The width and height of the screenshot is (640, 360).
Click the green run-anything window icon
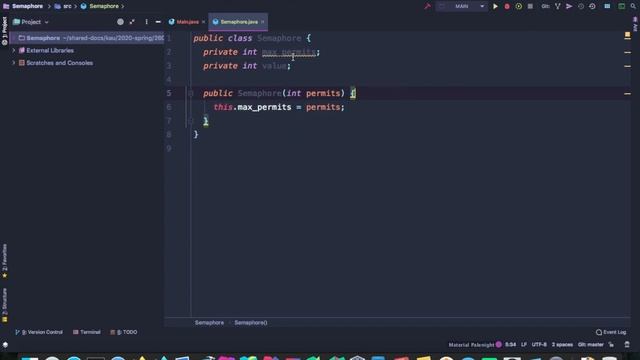click(x=622, y=6)
